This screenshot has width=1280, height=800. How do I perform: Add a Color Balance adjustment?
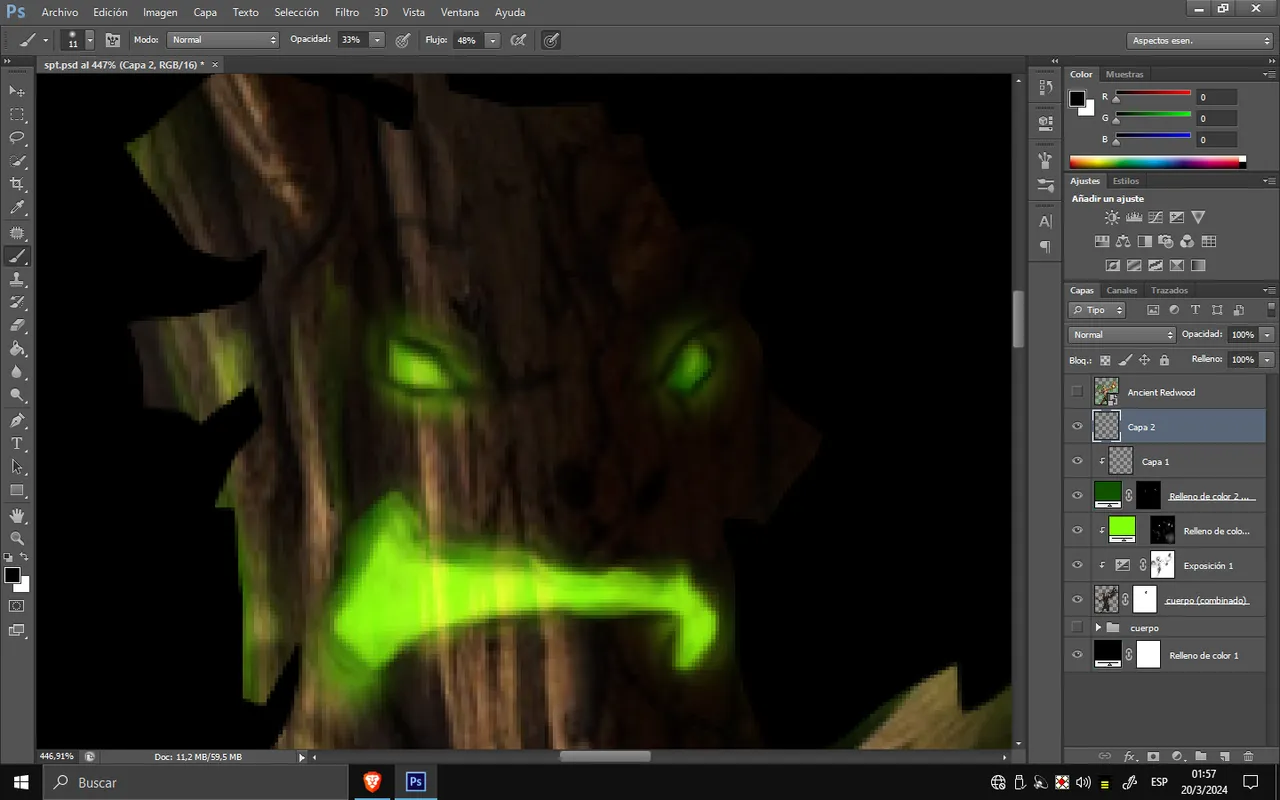pos(1123,241)
